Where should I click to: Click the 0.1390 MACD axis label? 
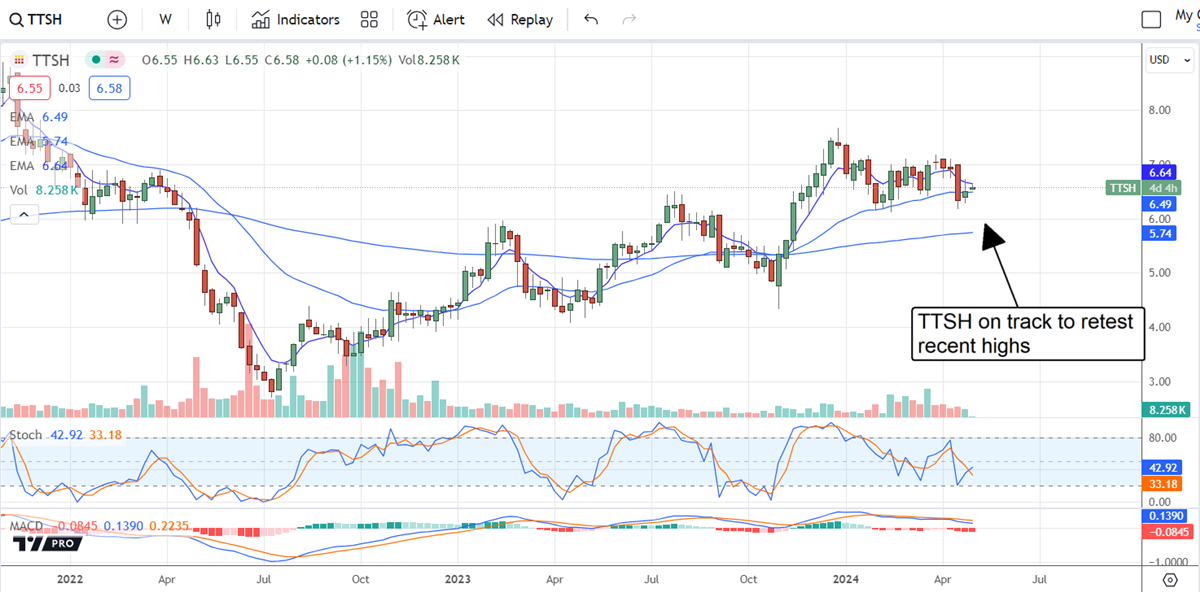pyautogui.click(x=1167, y=515)
